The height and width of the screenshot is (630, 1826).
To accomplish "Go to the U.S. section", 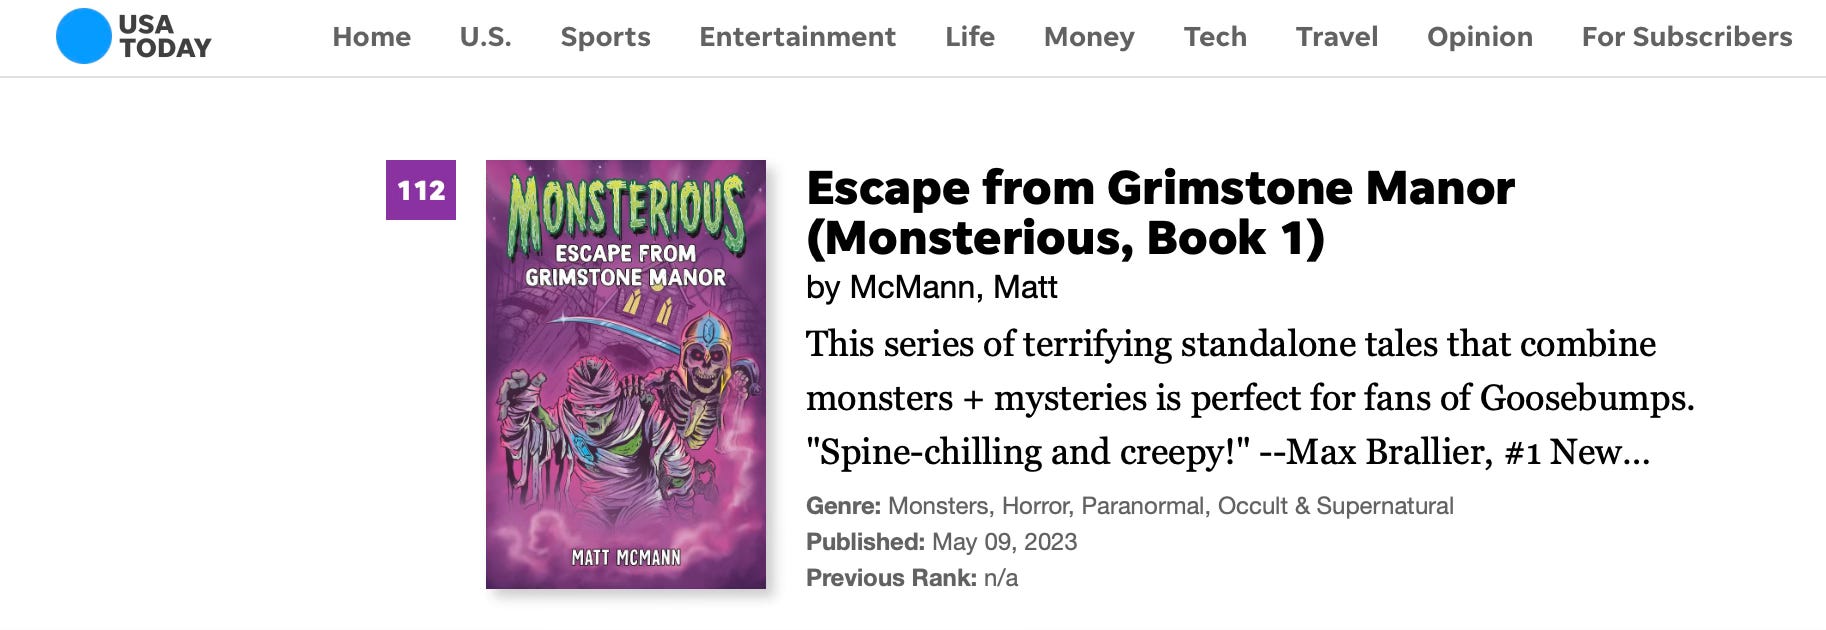I will (x=485, y=37).
